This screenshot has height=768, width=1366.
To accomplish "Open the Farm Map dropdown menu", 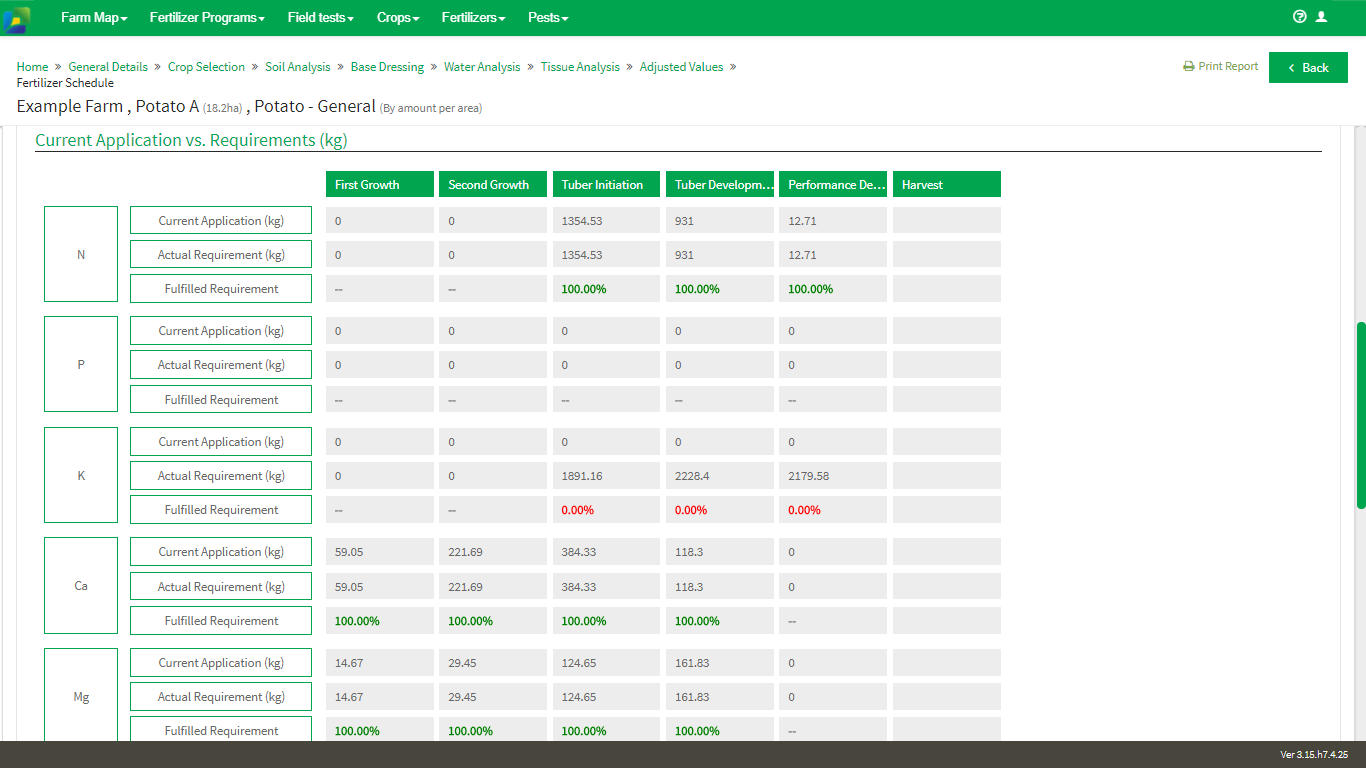I will [x=94, y=18].
